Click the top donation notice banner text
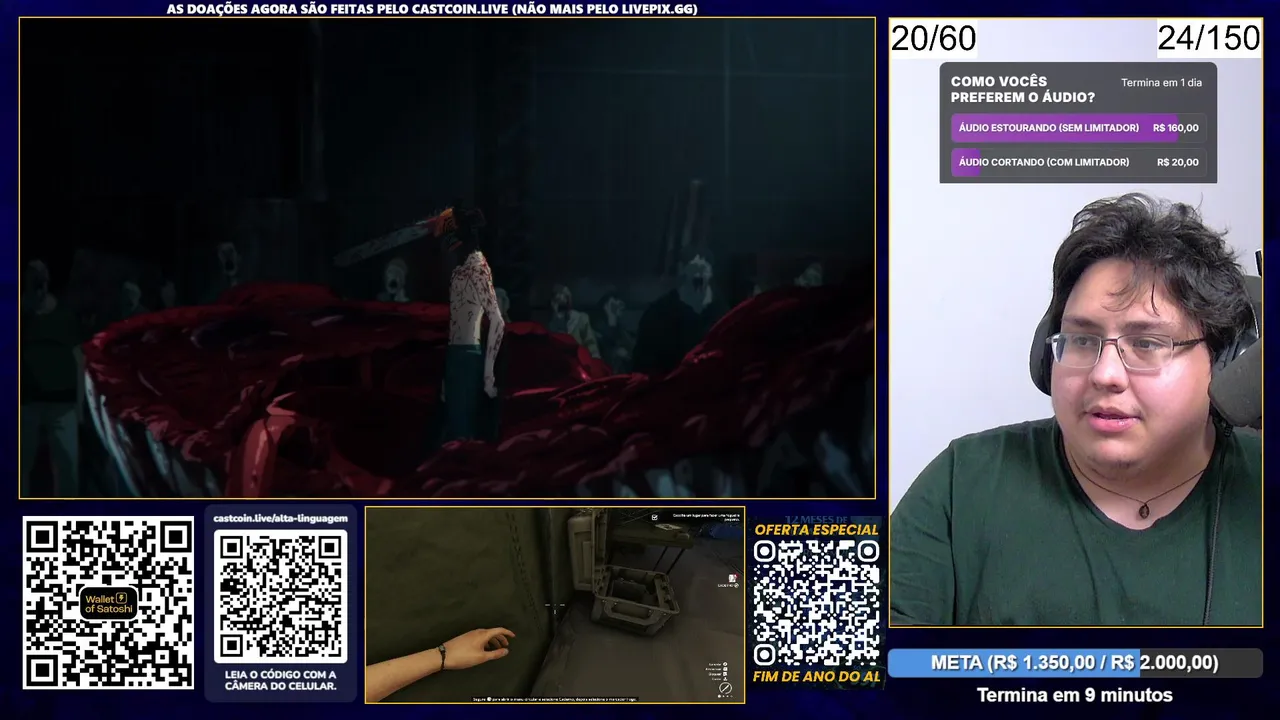 [432, 9]
